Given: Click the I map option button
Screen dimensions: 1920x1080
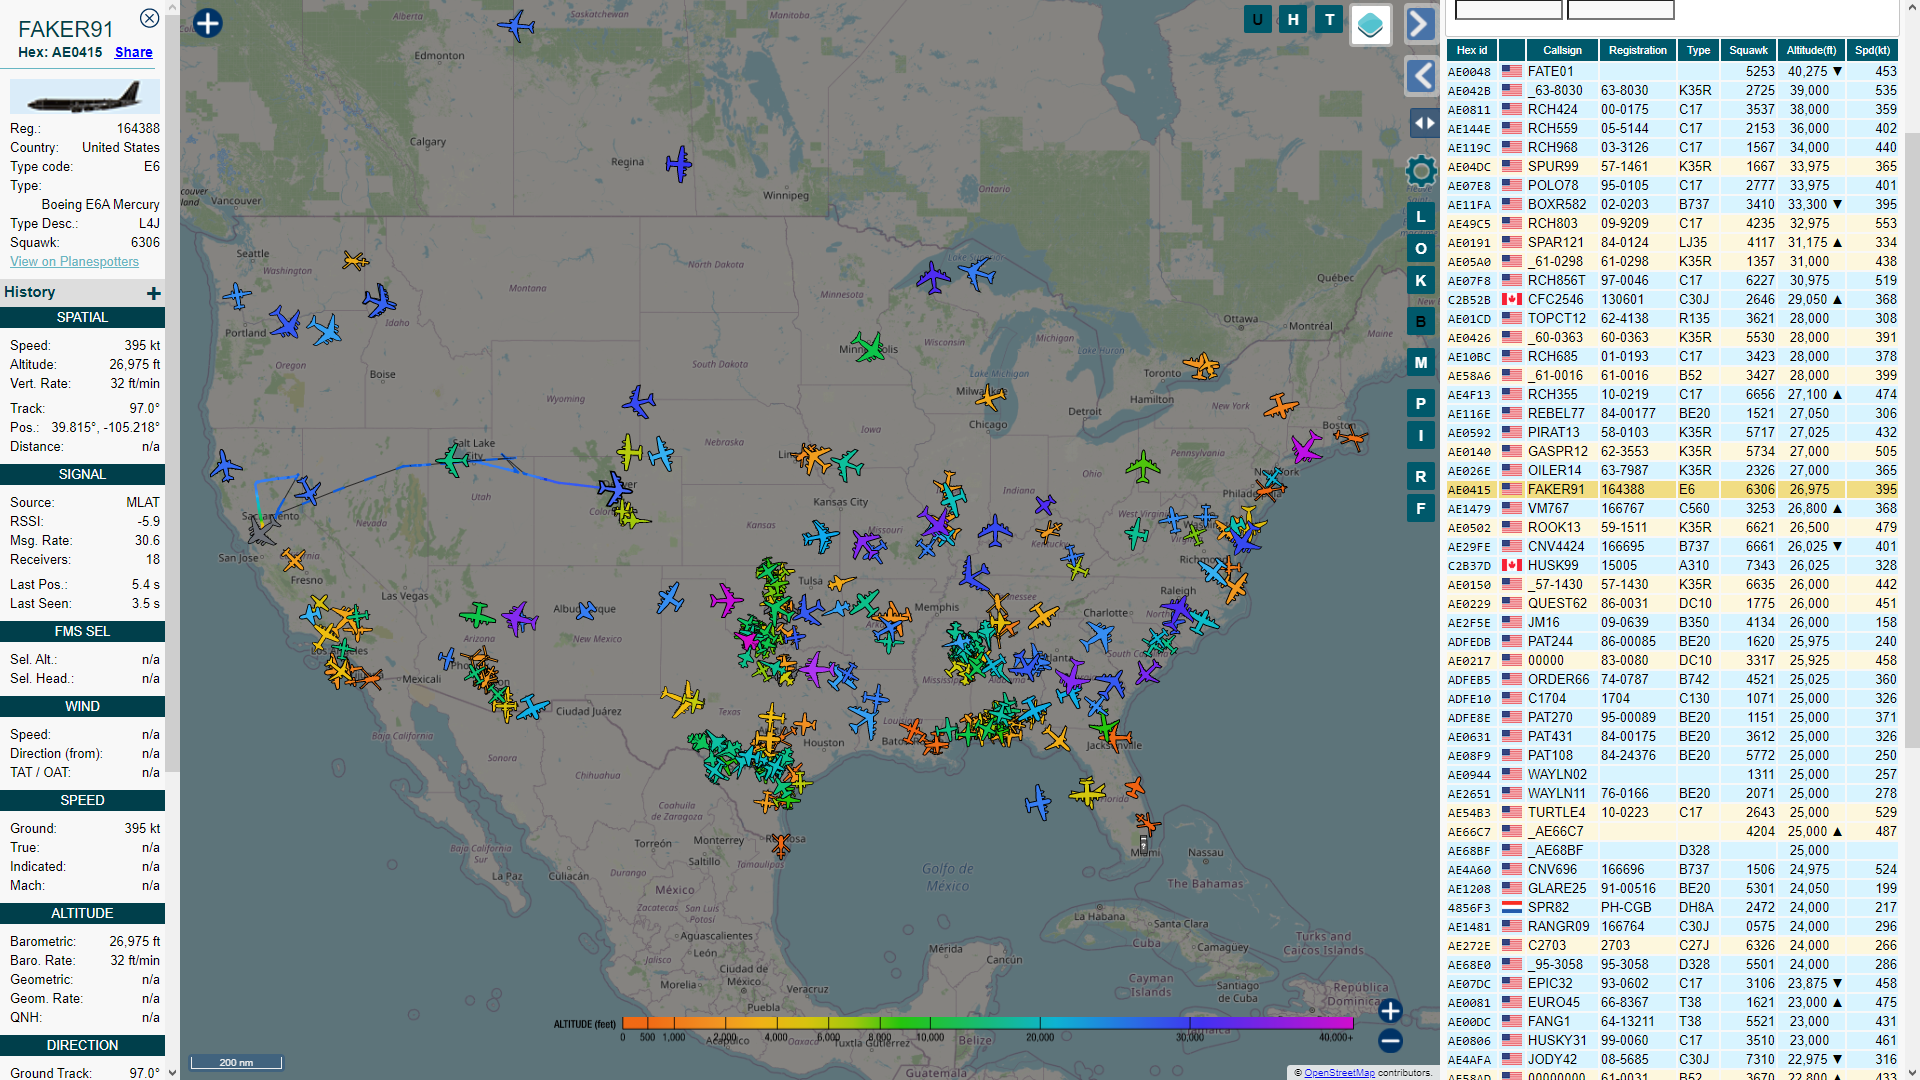Looking at the screenshot, I should coord(1421,436).
